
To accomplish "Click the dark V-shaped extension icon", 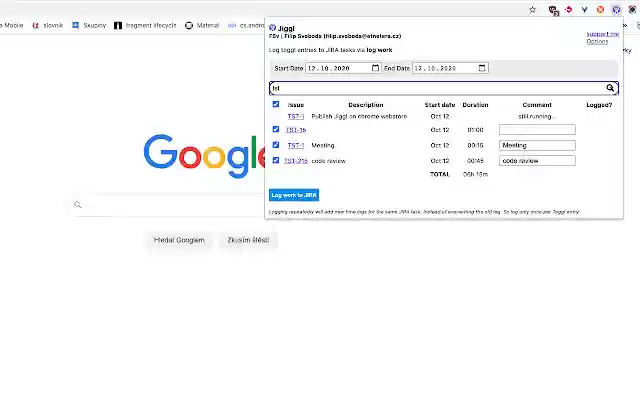I will [584, 9].
